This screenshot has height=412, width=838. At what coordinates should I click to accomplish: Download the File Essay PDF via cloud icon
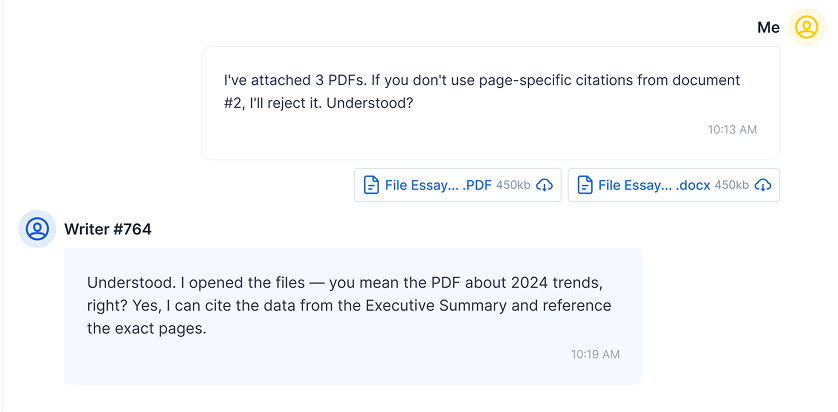pyautogui.click(x=545, y=185)
